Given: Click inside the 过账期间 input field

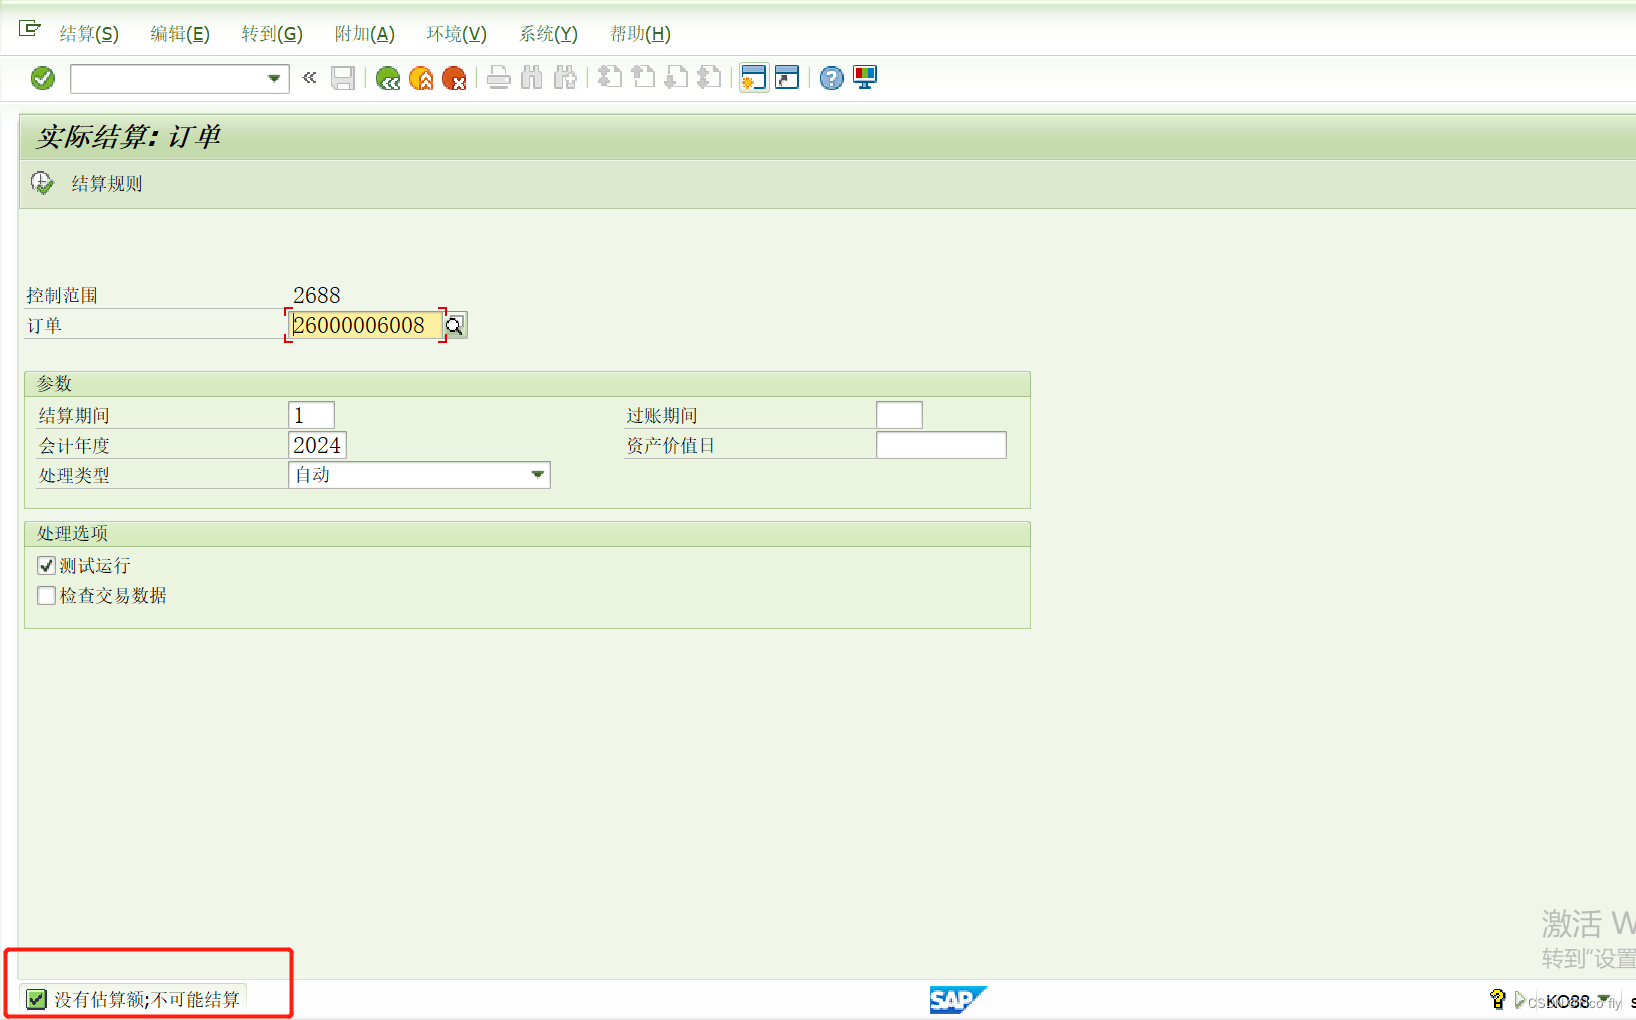Looking at the screenshot, I should click(x=898, y=414).
